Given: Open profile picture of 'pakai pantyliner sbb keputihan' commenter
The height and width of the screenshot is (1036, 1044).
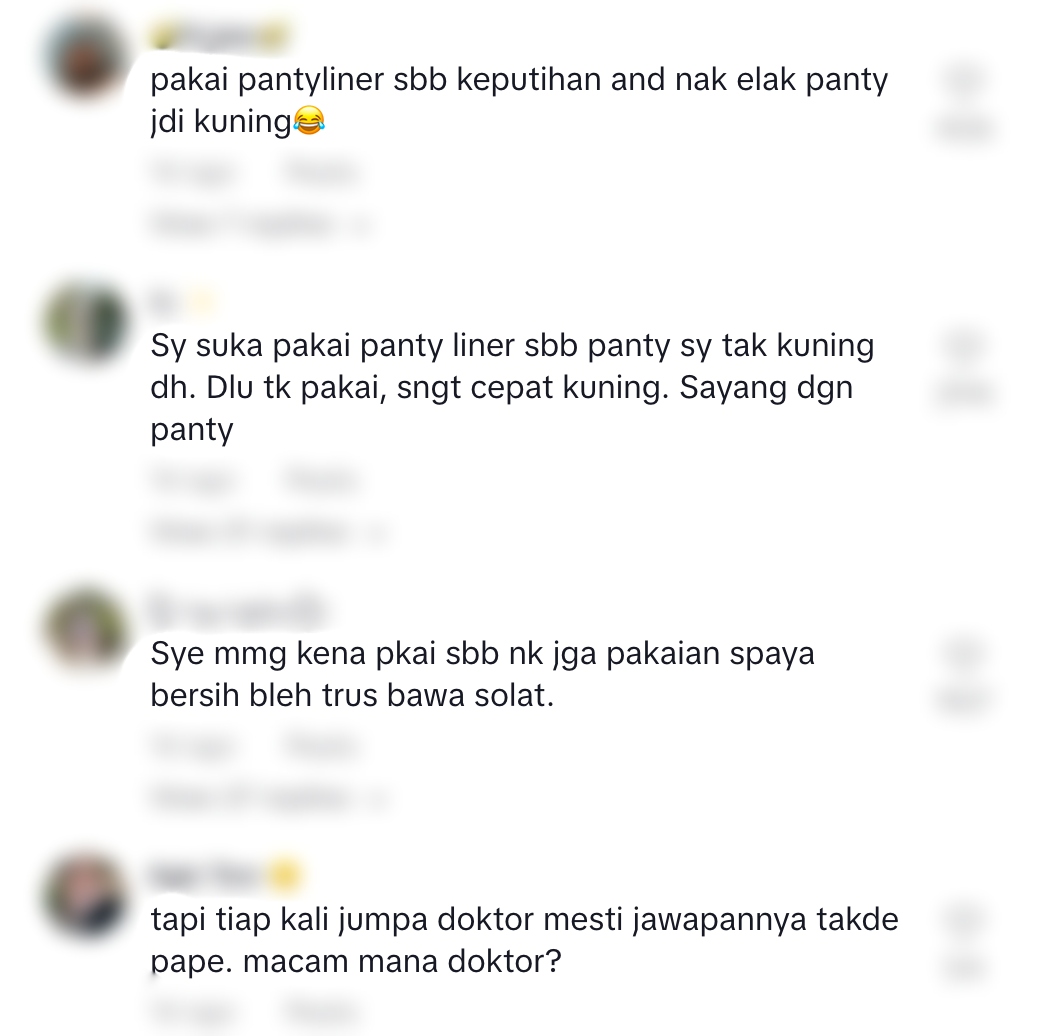Looking at the screenshot, I should coord(86,57).
